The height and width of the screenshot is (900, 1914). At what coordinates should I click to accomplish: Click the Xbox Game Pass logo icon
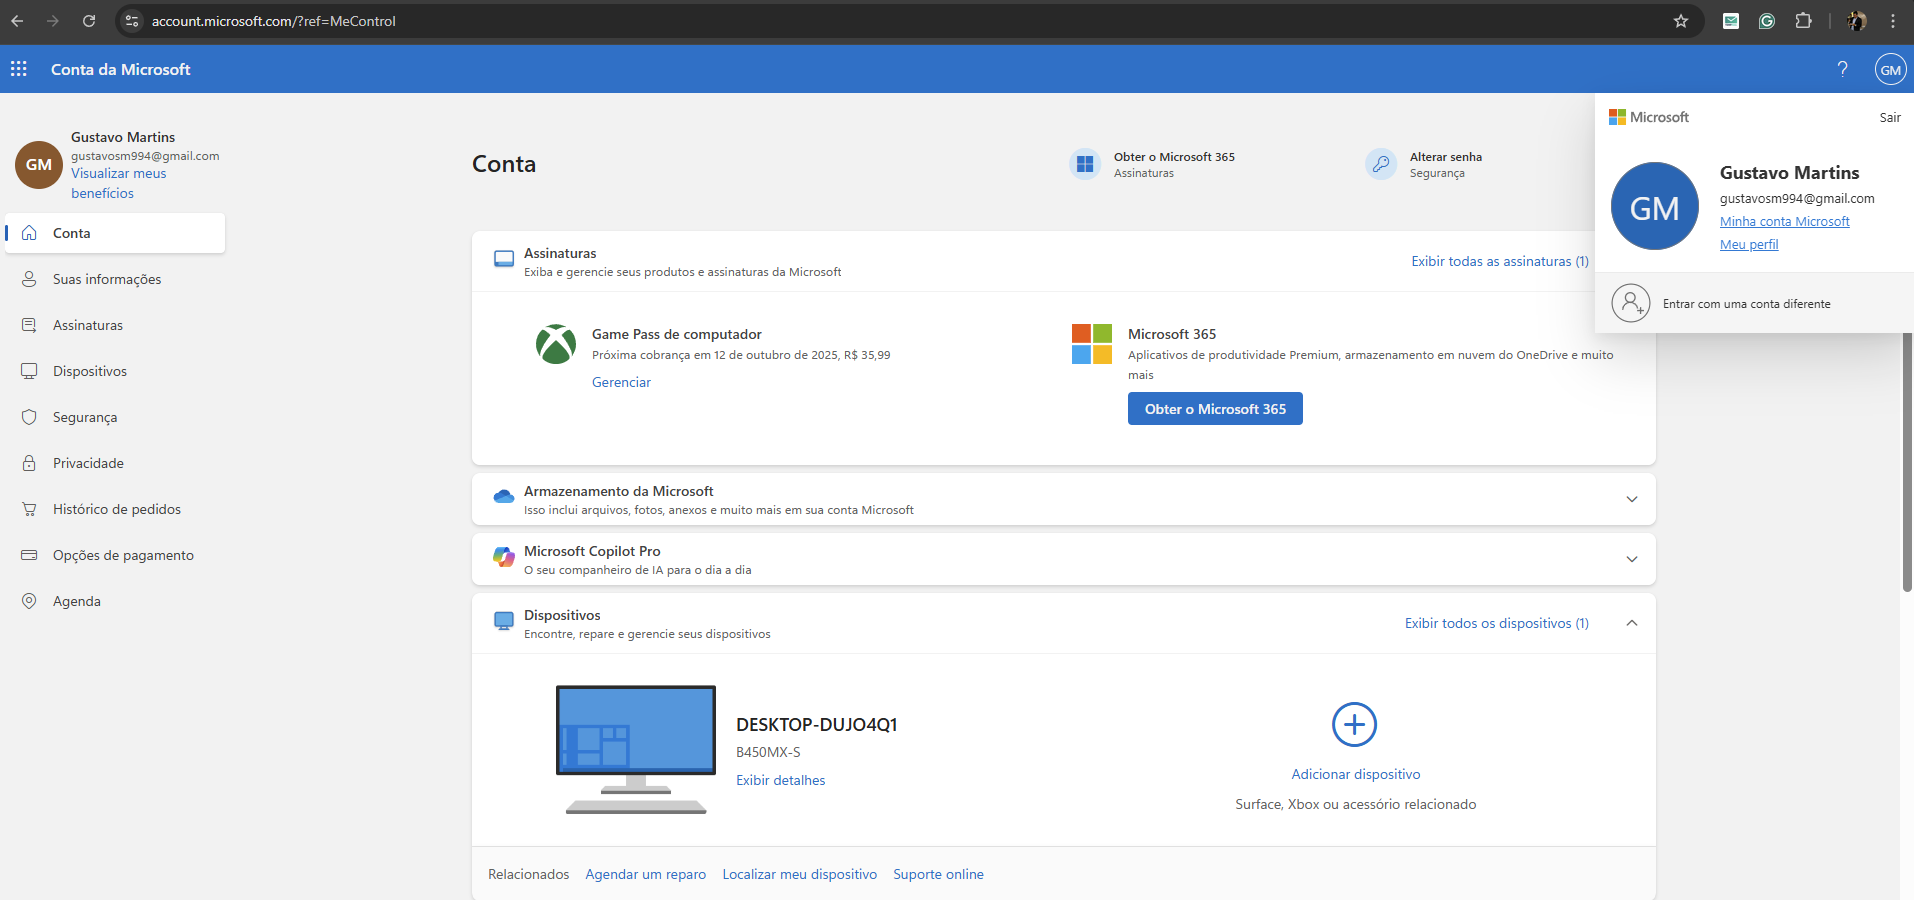(556, 344)
